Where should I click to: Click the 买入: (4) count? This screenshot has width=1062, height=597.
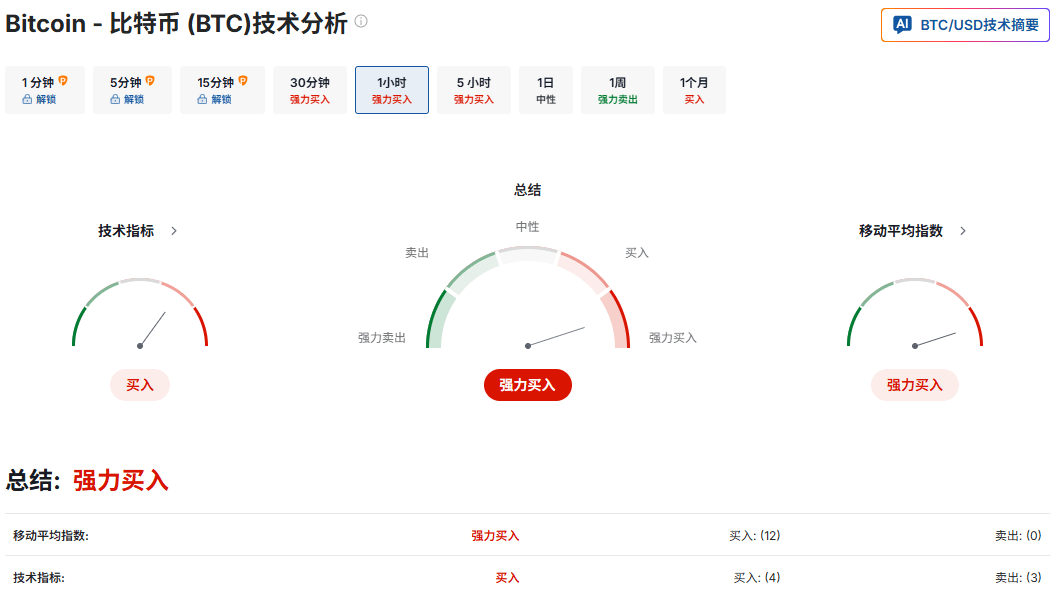[x=757, y=577]
